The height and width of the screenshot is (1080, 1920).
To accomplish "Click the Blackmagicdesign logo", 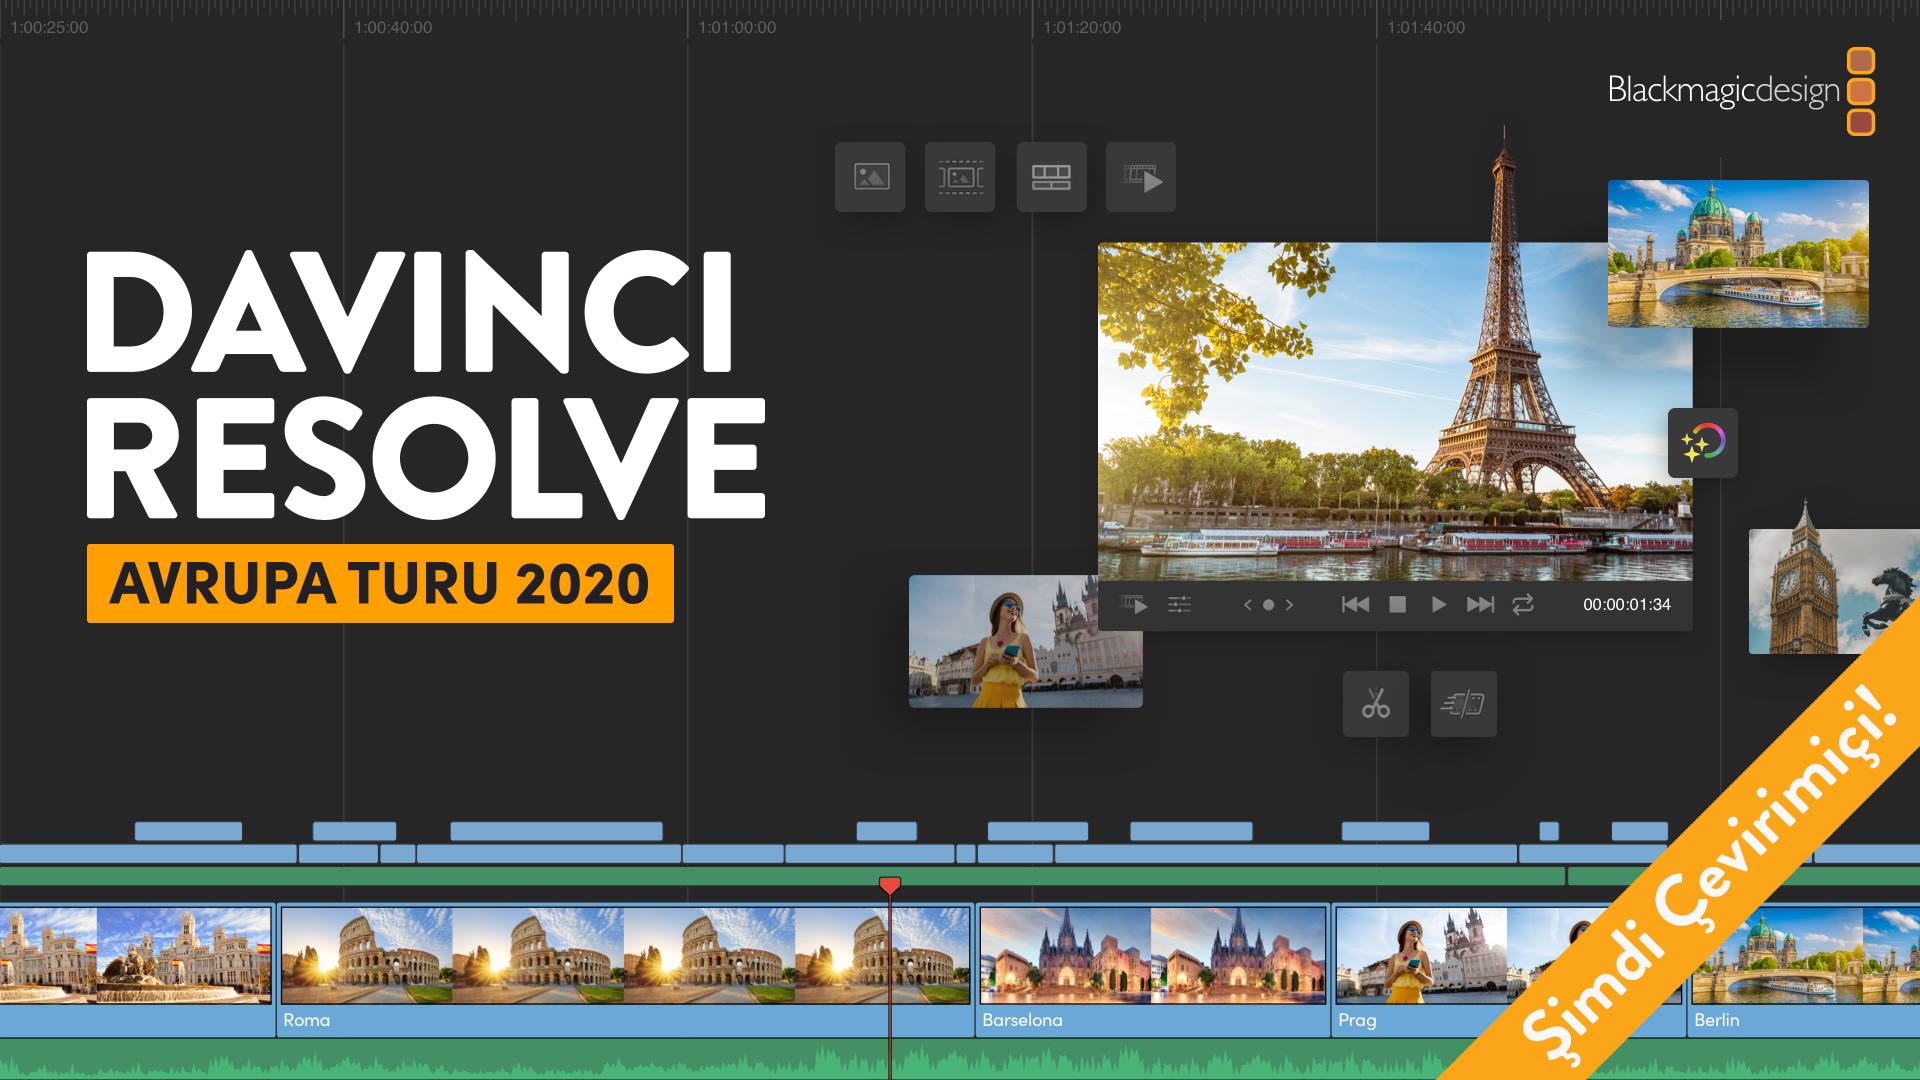I will pos(1741,91).
